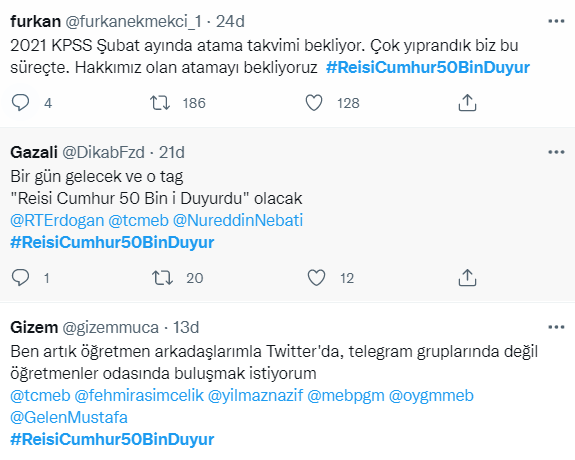Screen dimensions: 575x460
Task: Share furkan's tweet via share icon
Action: point(467,103)
